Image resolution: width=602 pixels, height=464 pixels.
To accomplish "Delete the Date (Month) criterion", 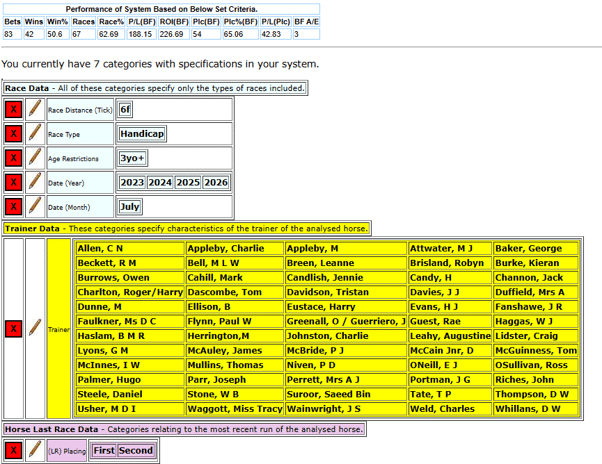I will point(13,207).
